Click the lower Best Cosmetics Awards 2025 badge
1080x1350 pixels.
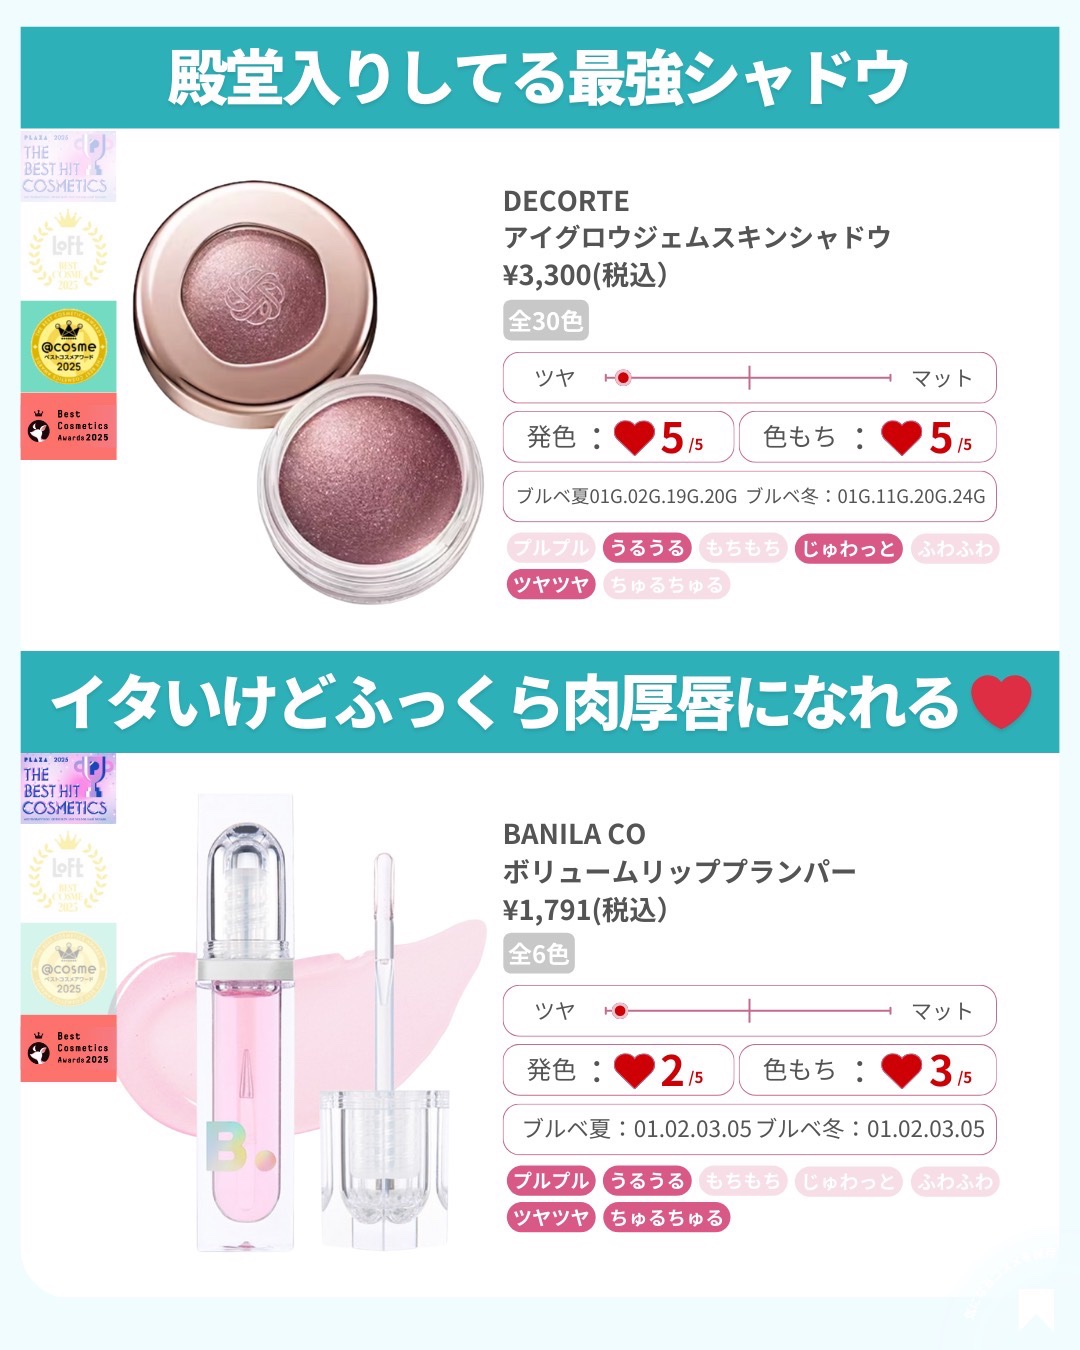pos(68,1049)
